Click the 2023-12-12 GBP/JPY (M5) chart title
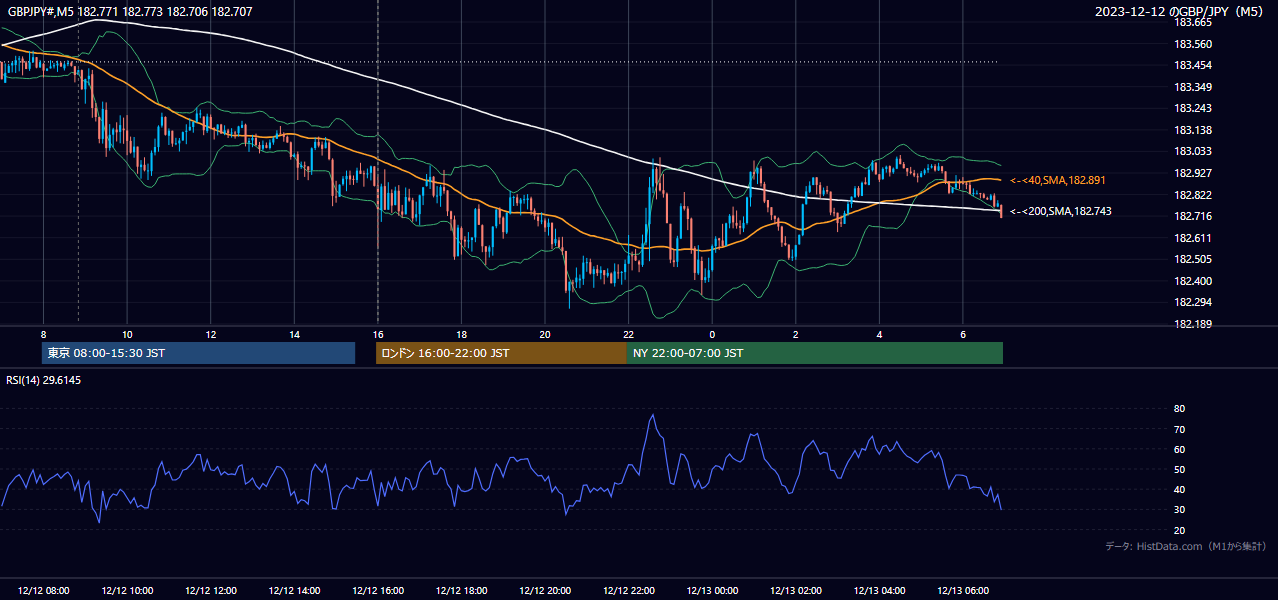Screen dimensions: 1278x600 tap(1181, 11)
